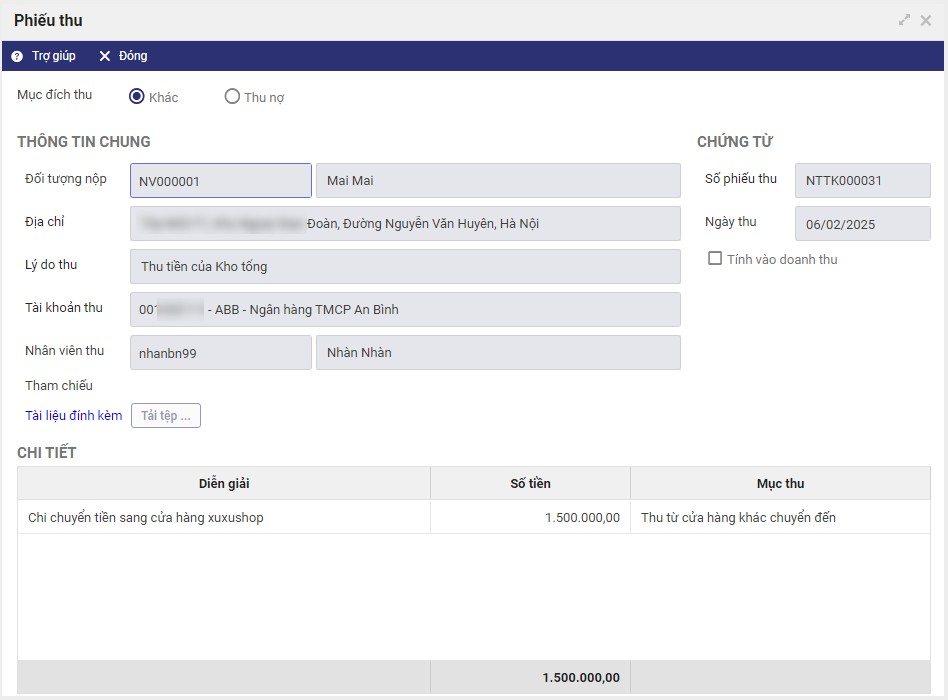Select the Khác radio option
The height and width of the screenshot is (700, 948).
pyautogui.click(x=137, y=97)
